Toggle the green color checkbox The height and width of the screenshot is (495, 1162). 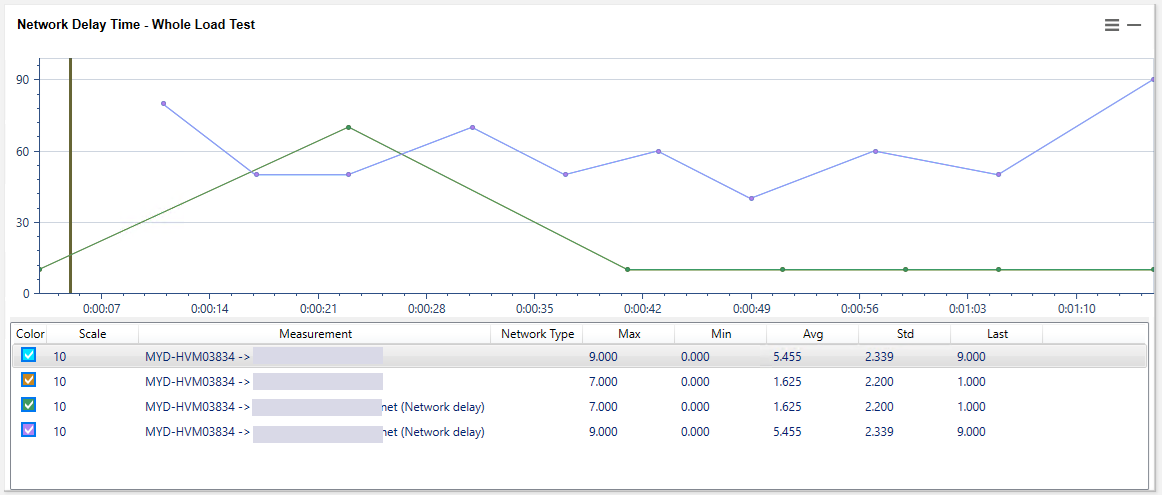point(29,406)
